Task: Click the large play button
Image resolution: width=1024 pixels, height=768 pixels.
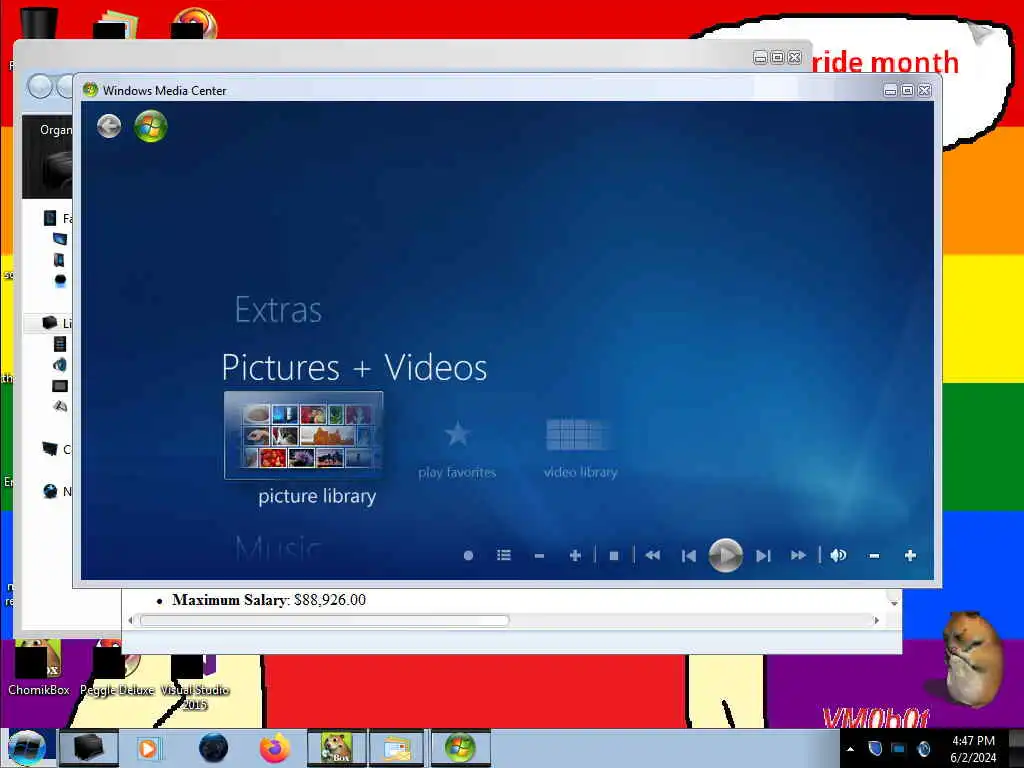Action: tap(726, 556)
